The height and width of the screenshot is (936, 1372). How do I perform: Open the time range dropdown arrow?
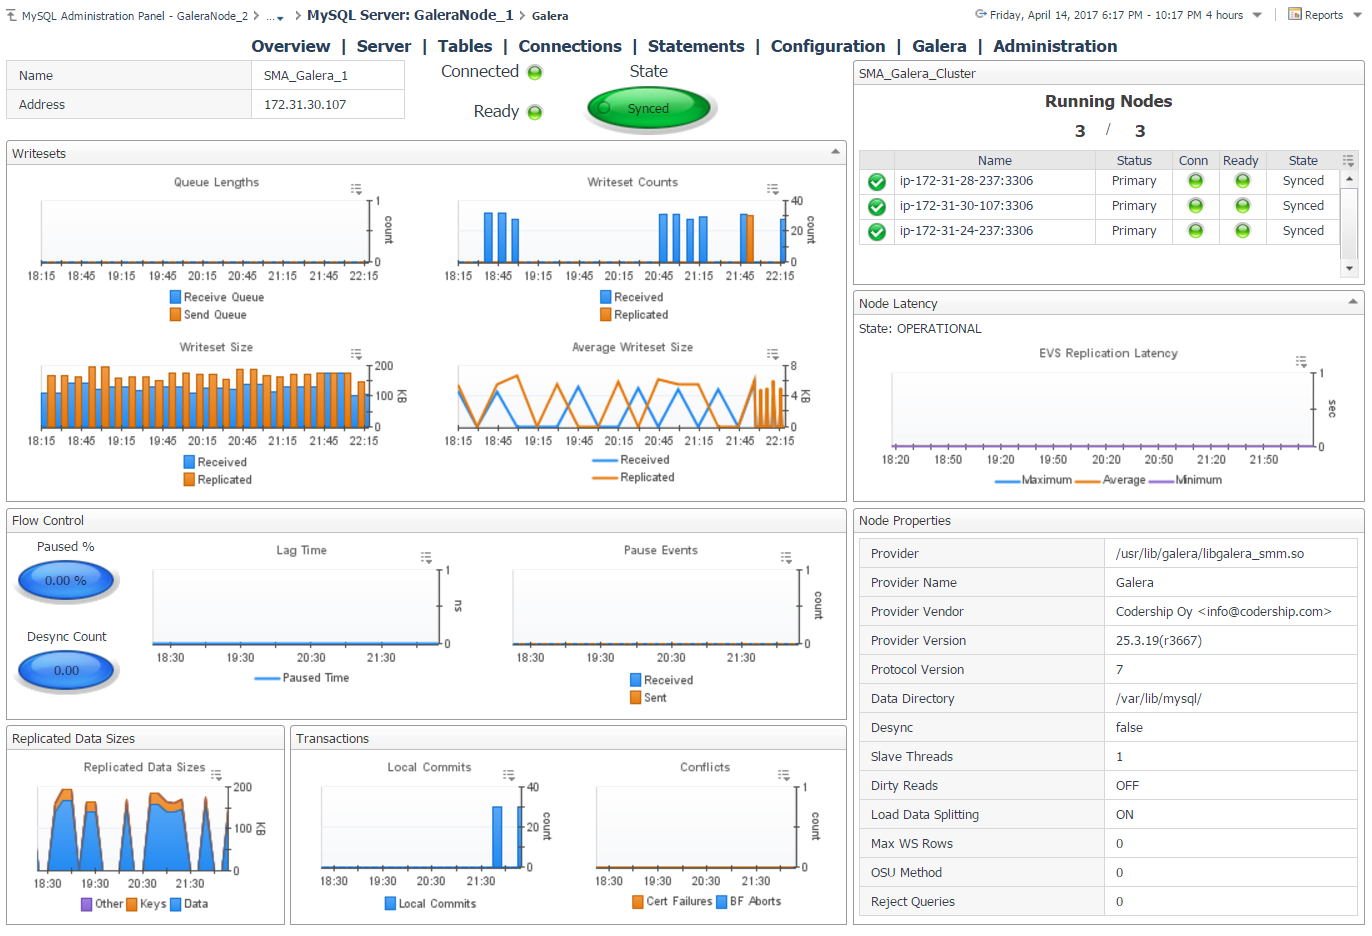[1257, 16]
